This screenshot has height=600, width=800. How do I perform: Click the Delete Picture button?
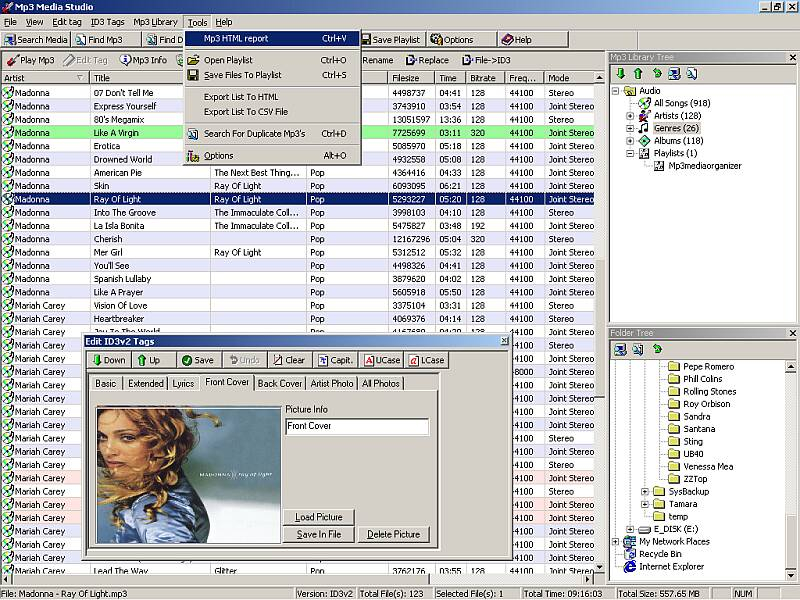(393, 534)
